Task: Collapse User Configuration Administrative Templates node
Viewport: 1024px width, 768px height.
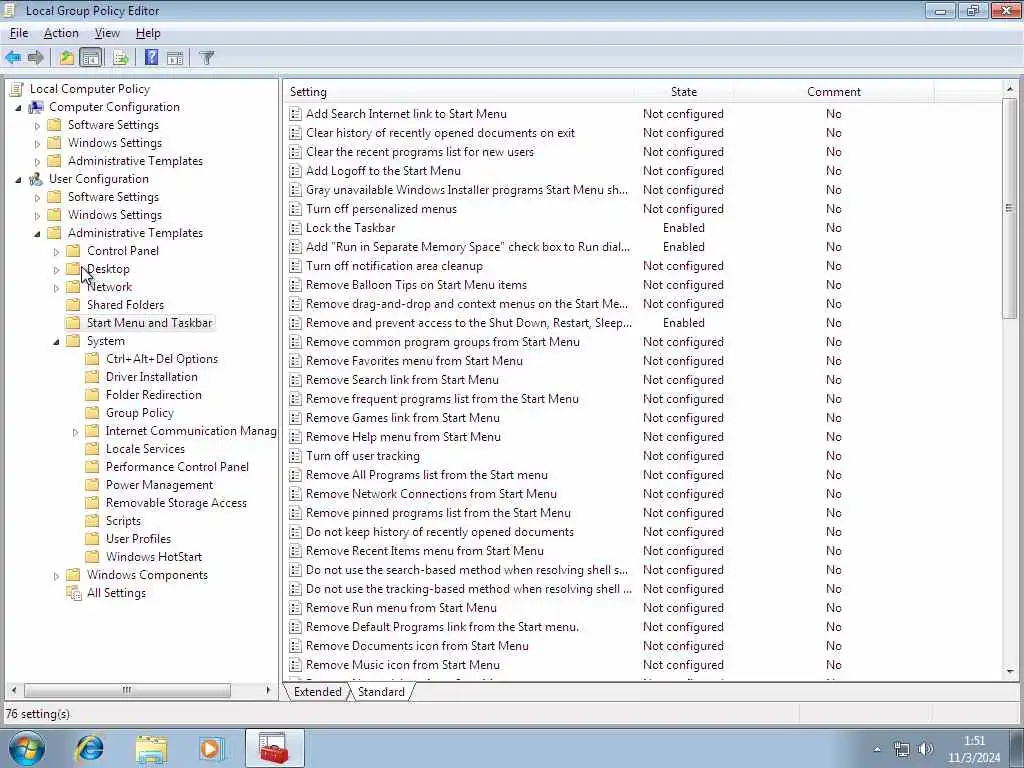Action: pyautogui.click(x=37, y=234)
